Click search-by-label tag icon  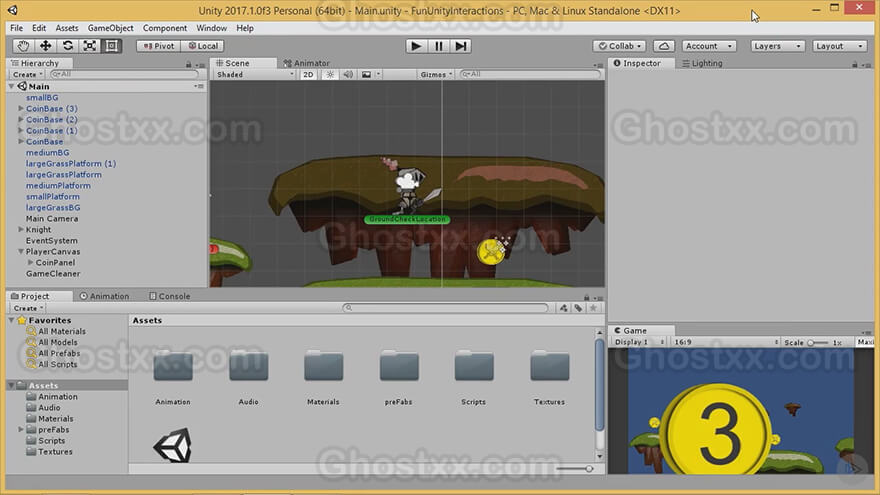coord(578,308)
